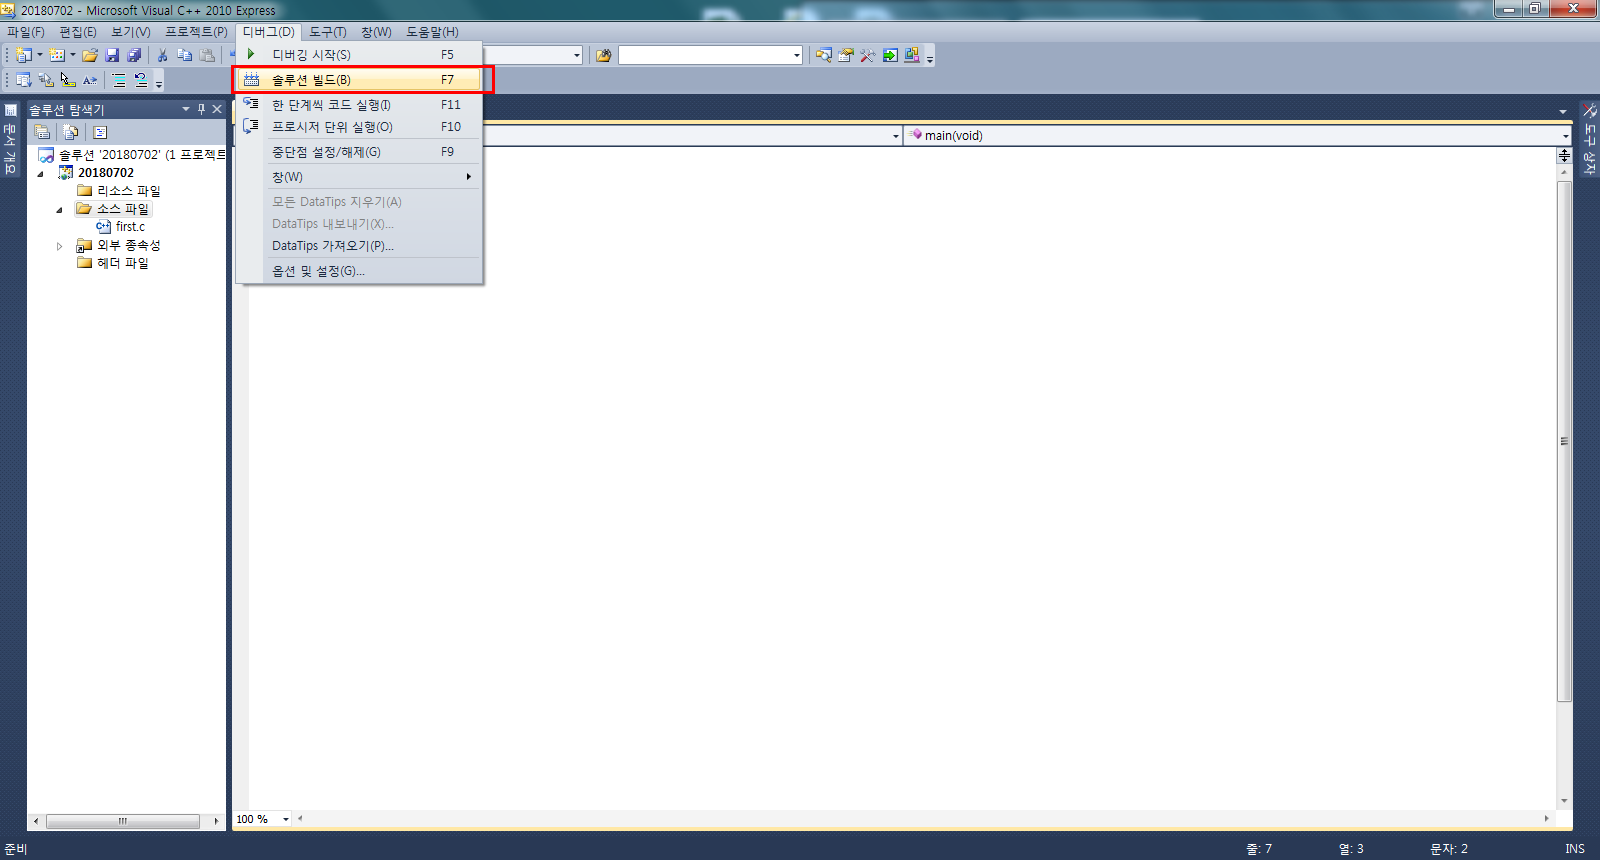Click the Save floppy disk icon
1600x860 pixels.
(x=112, y=55)
